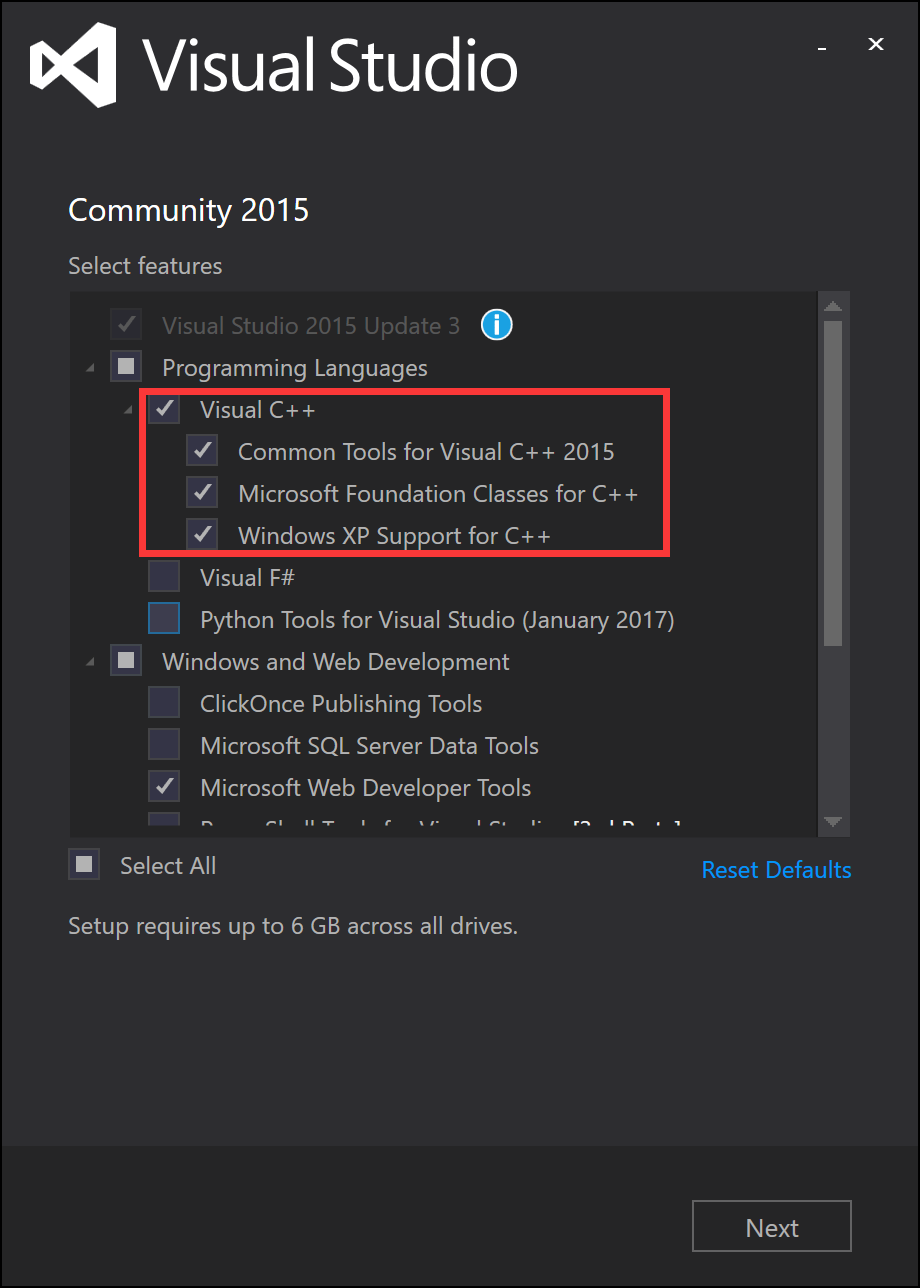Screen dimensions: 920x1288
Task: Check Python Tools for Visual Studio
Action: [x=164, y=619]
